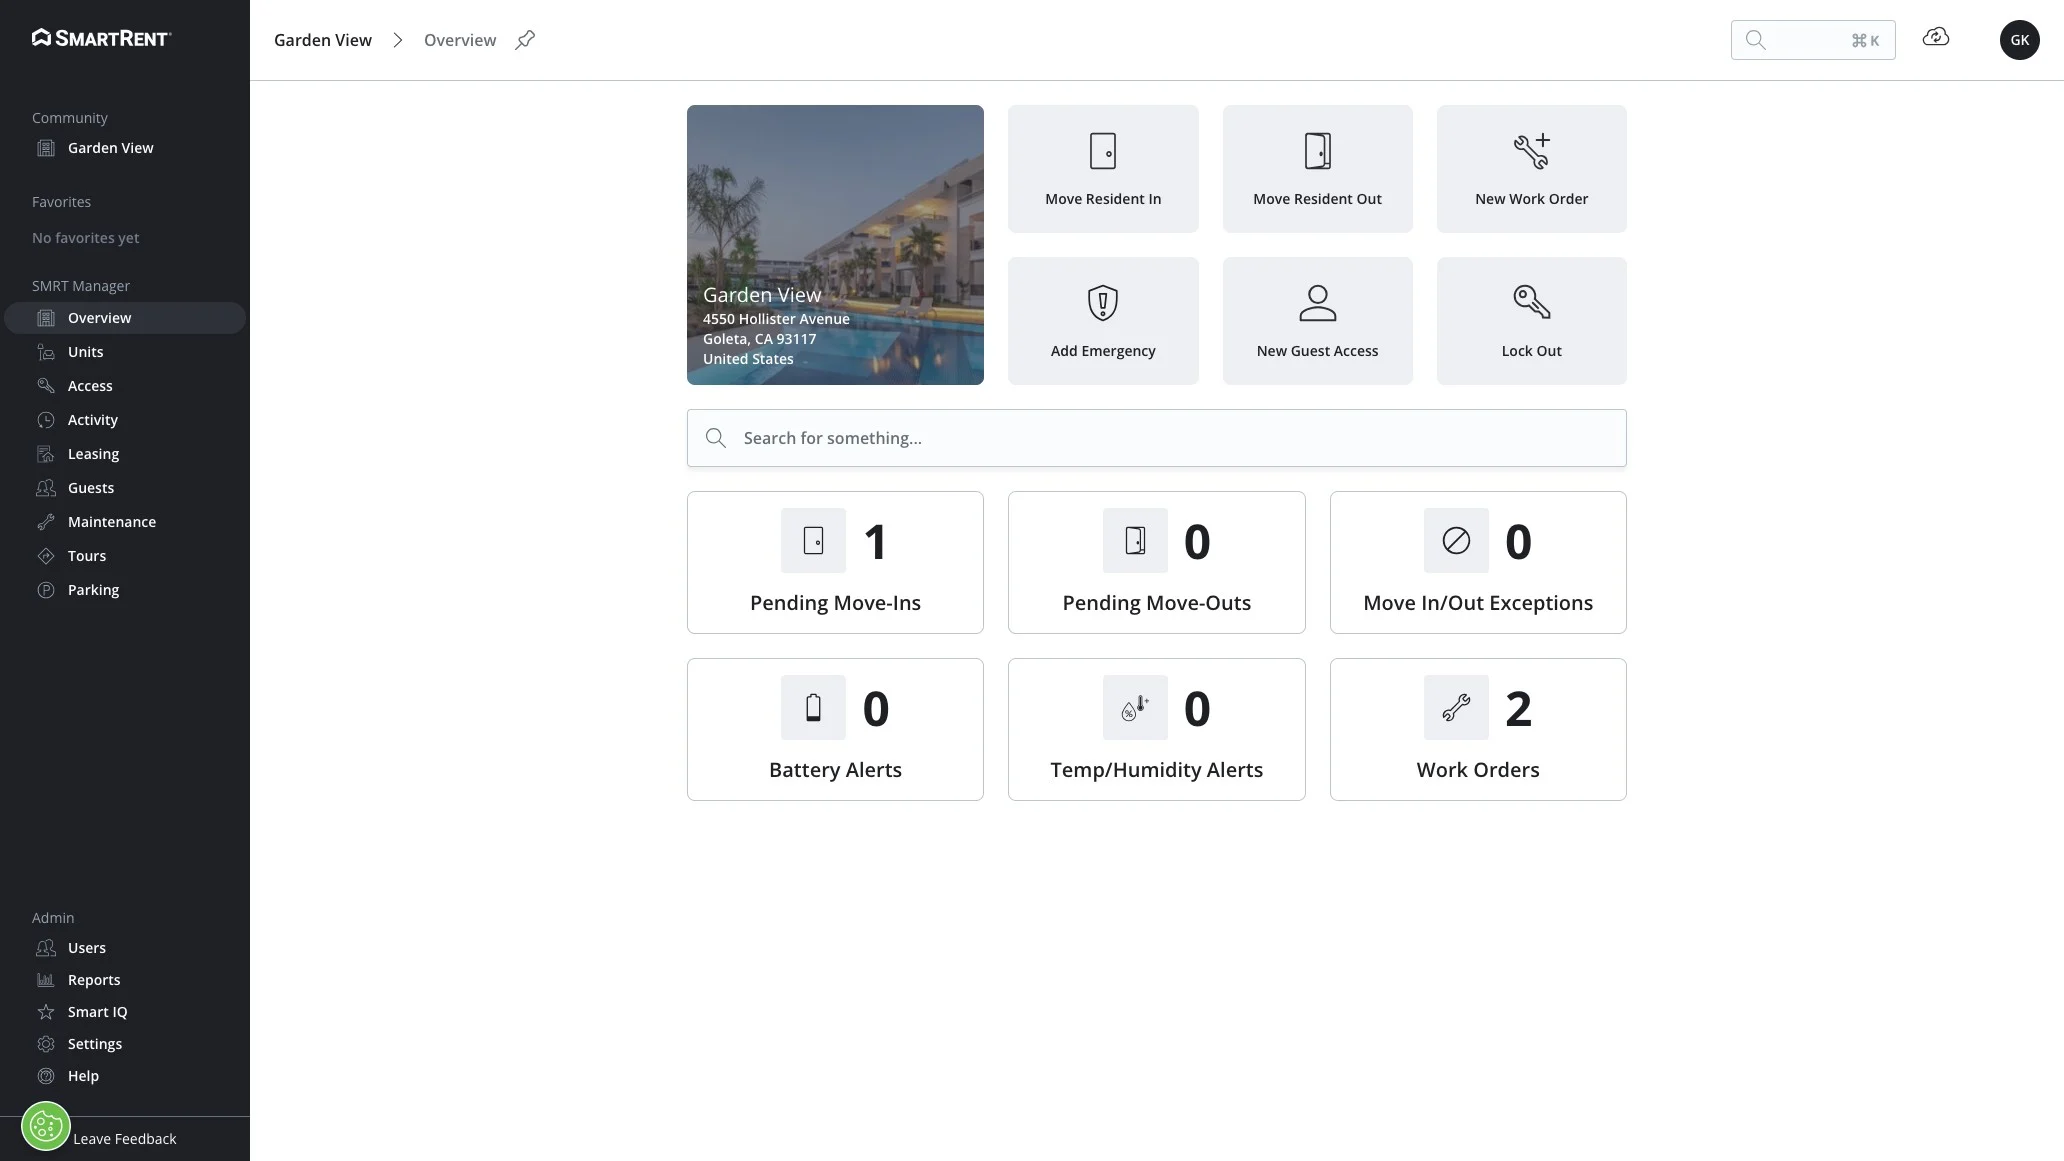Click the SmartRent logo

pos(102,38)
